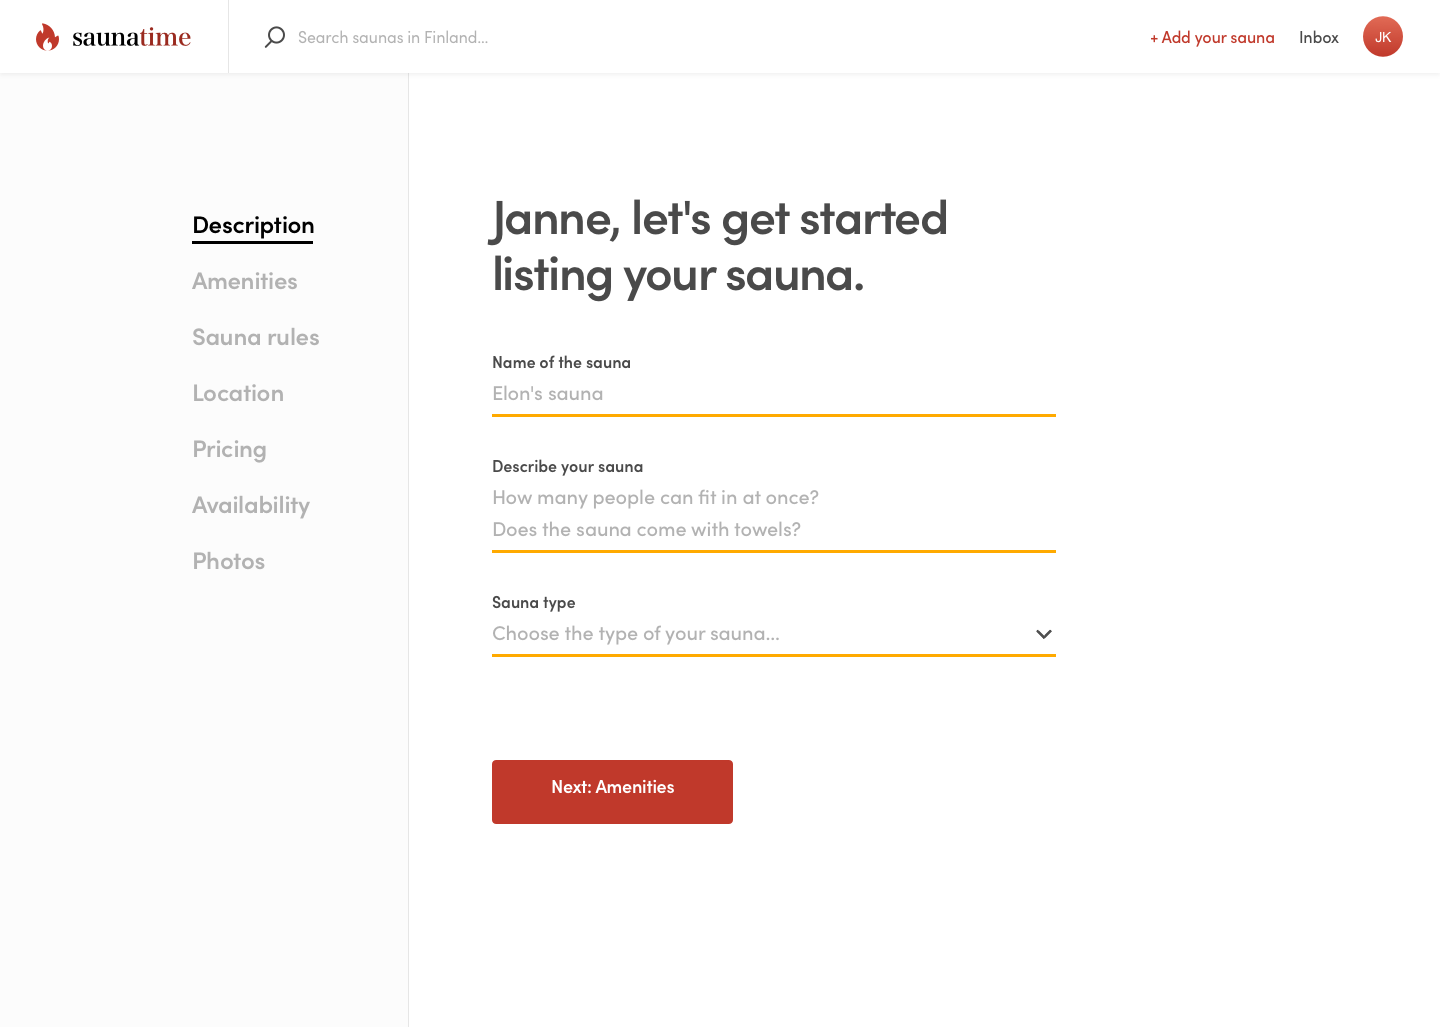Open the JK user avatar menu
The image size is (1440, 1027).
coord(1382,37)
